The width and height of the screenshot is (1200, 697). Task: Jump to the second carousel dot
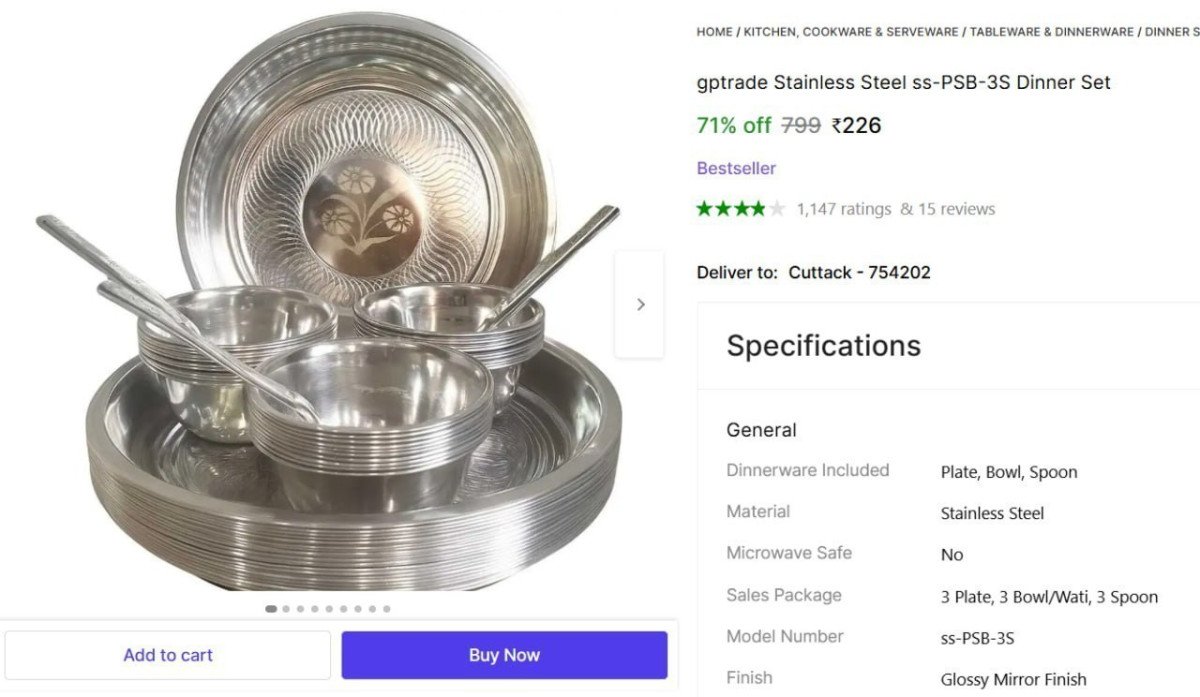point(286,608)
